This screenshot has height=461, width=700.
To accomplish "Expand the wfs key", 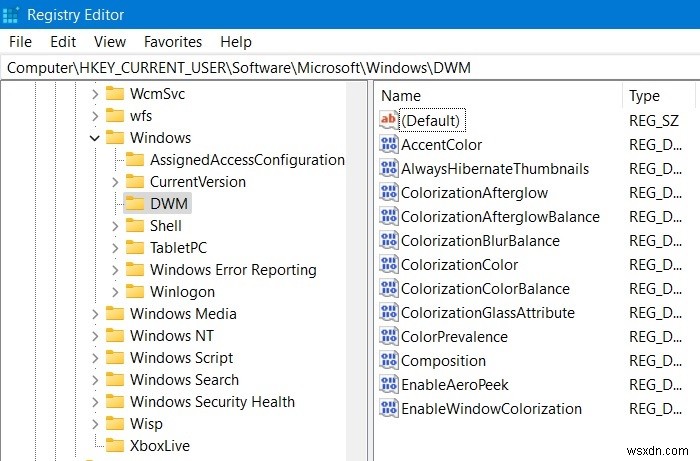I will 95,116.
